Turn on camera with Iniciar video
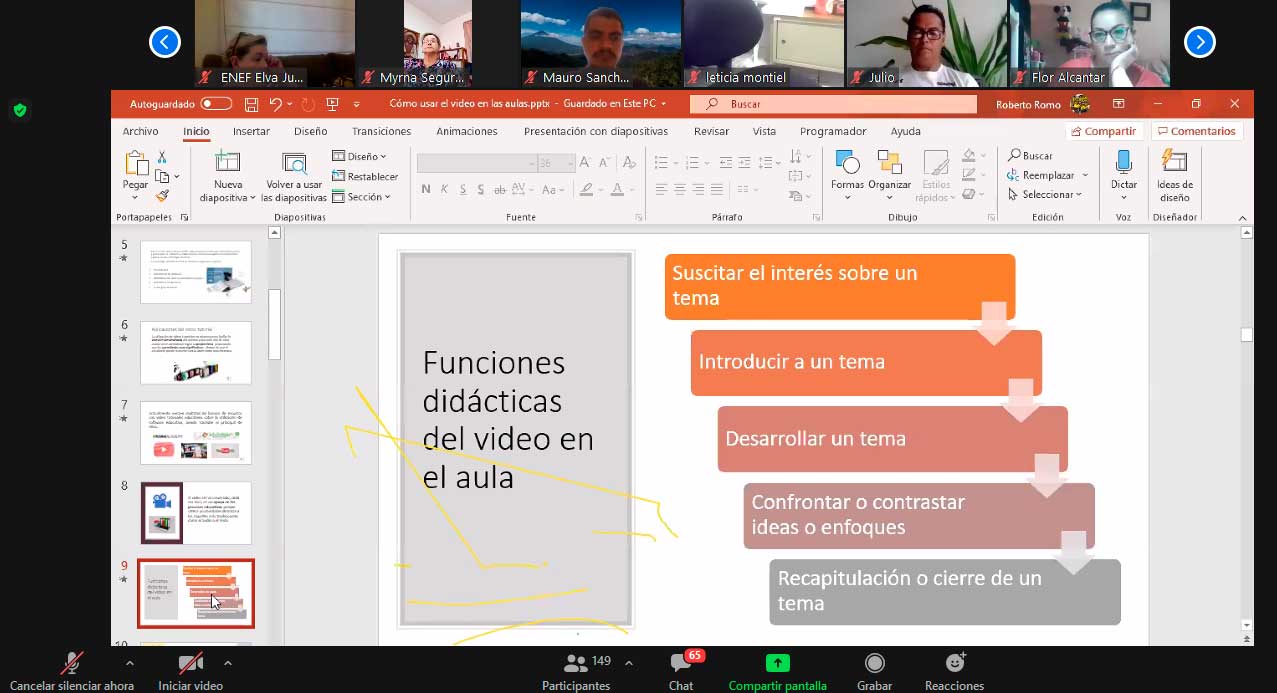 click(190, 664)
